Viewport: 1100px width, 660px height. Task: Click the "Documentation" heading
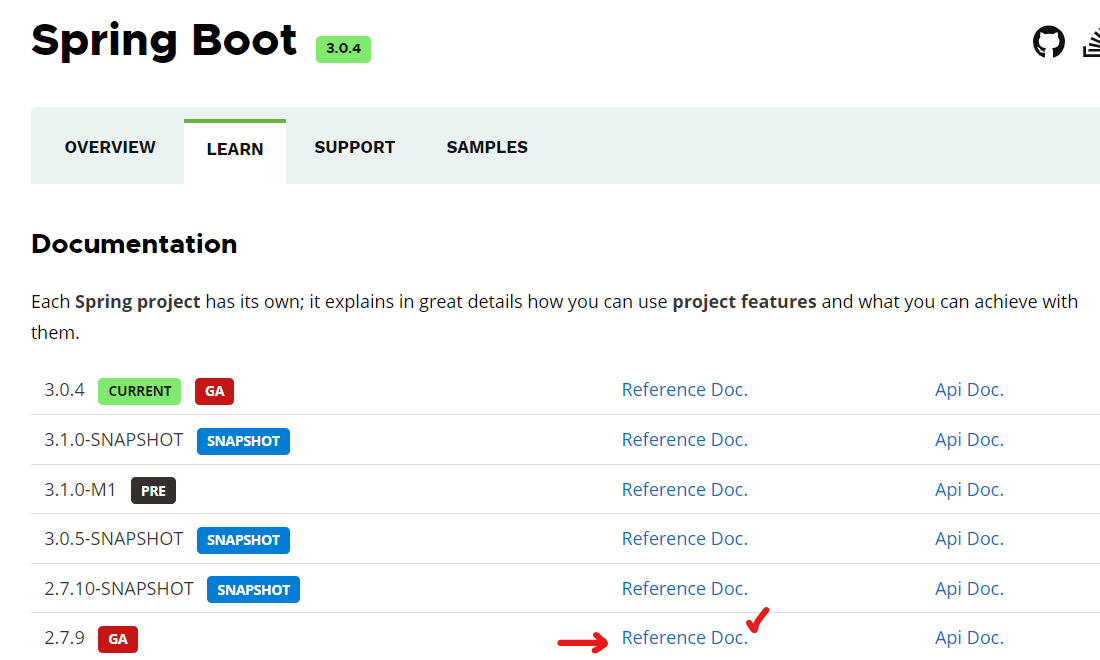pos(134,244)
